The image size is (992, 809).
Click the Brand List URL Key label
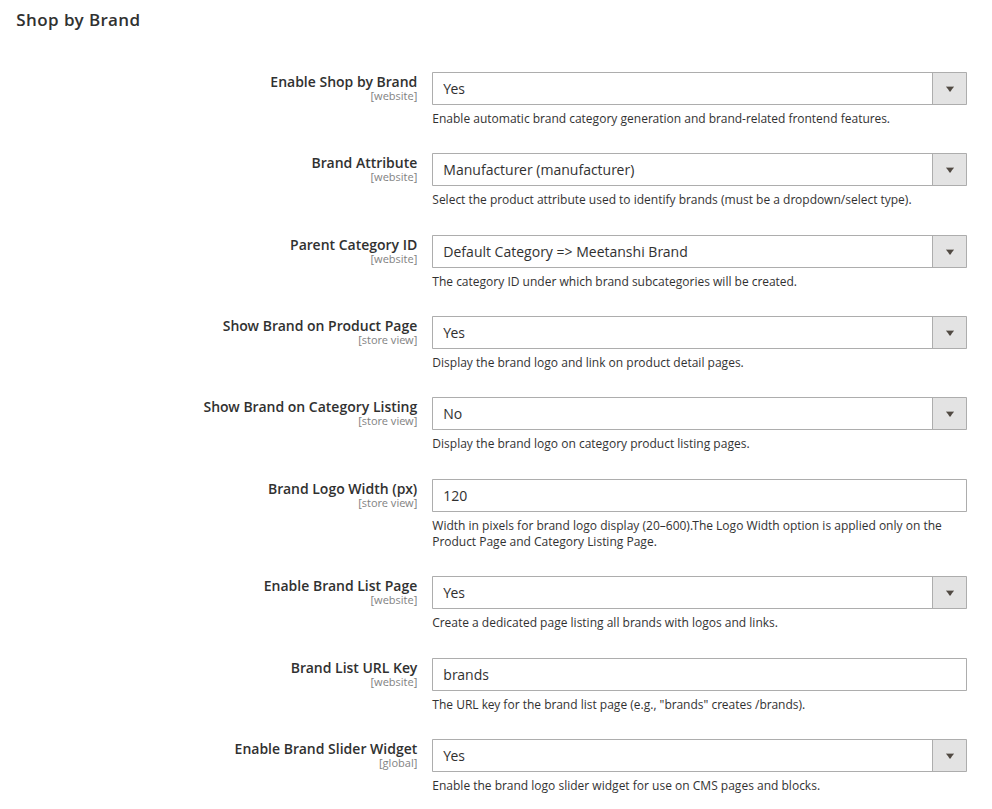pos(354,668)
